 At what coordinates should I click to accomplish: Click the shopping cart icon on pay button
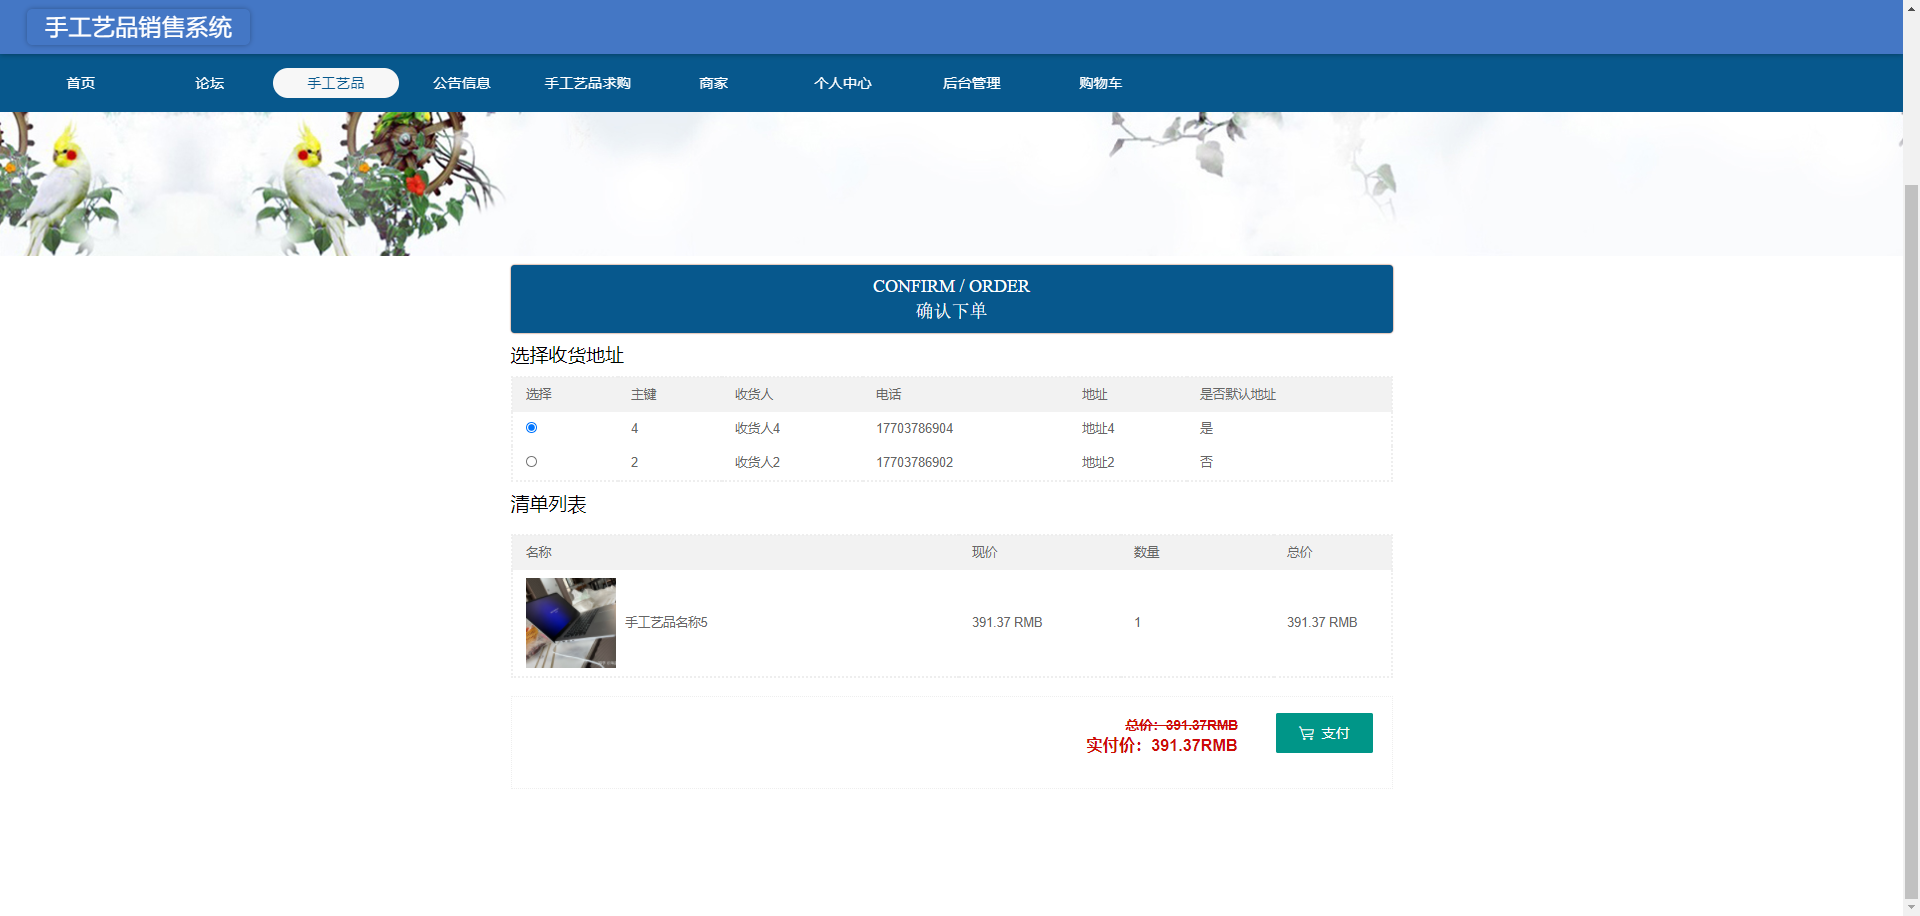(x=1306, y=733)
